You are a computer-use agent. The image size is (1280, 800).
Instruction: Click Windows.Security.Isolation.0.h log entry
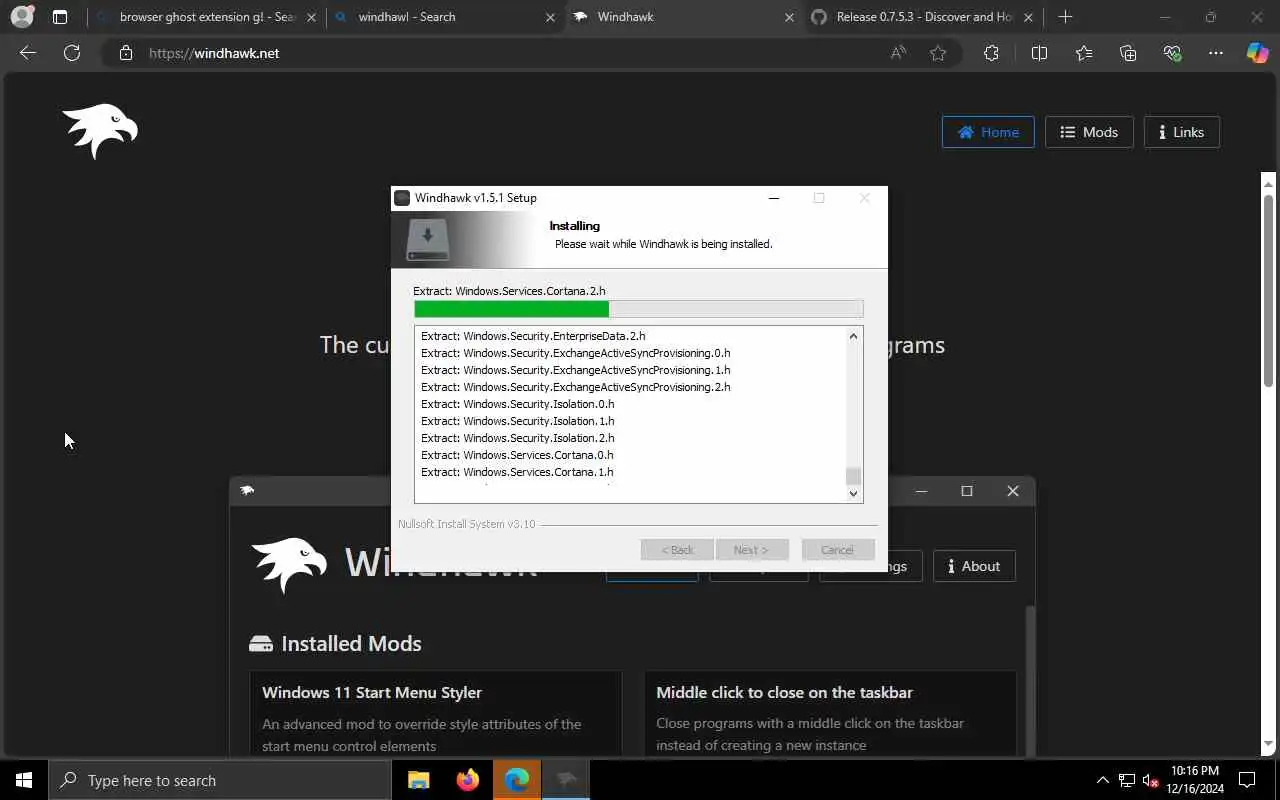click(x=517, y=404)
